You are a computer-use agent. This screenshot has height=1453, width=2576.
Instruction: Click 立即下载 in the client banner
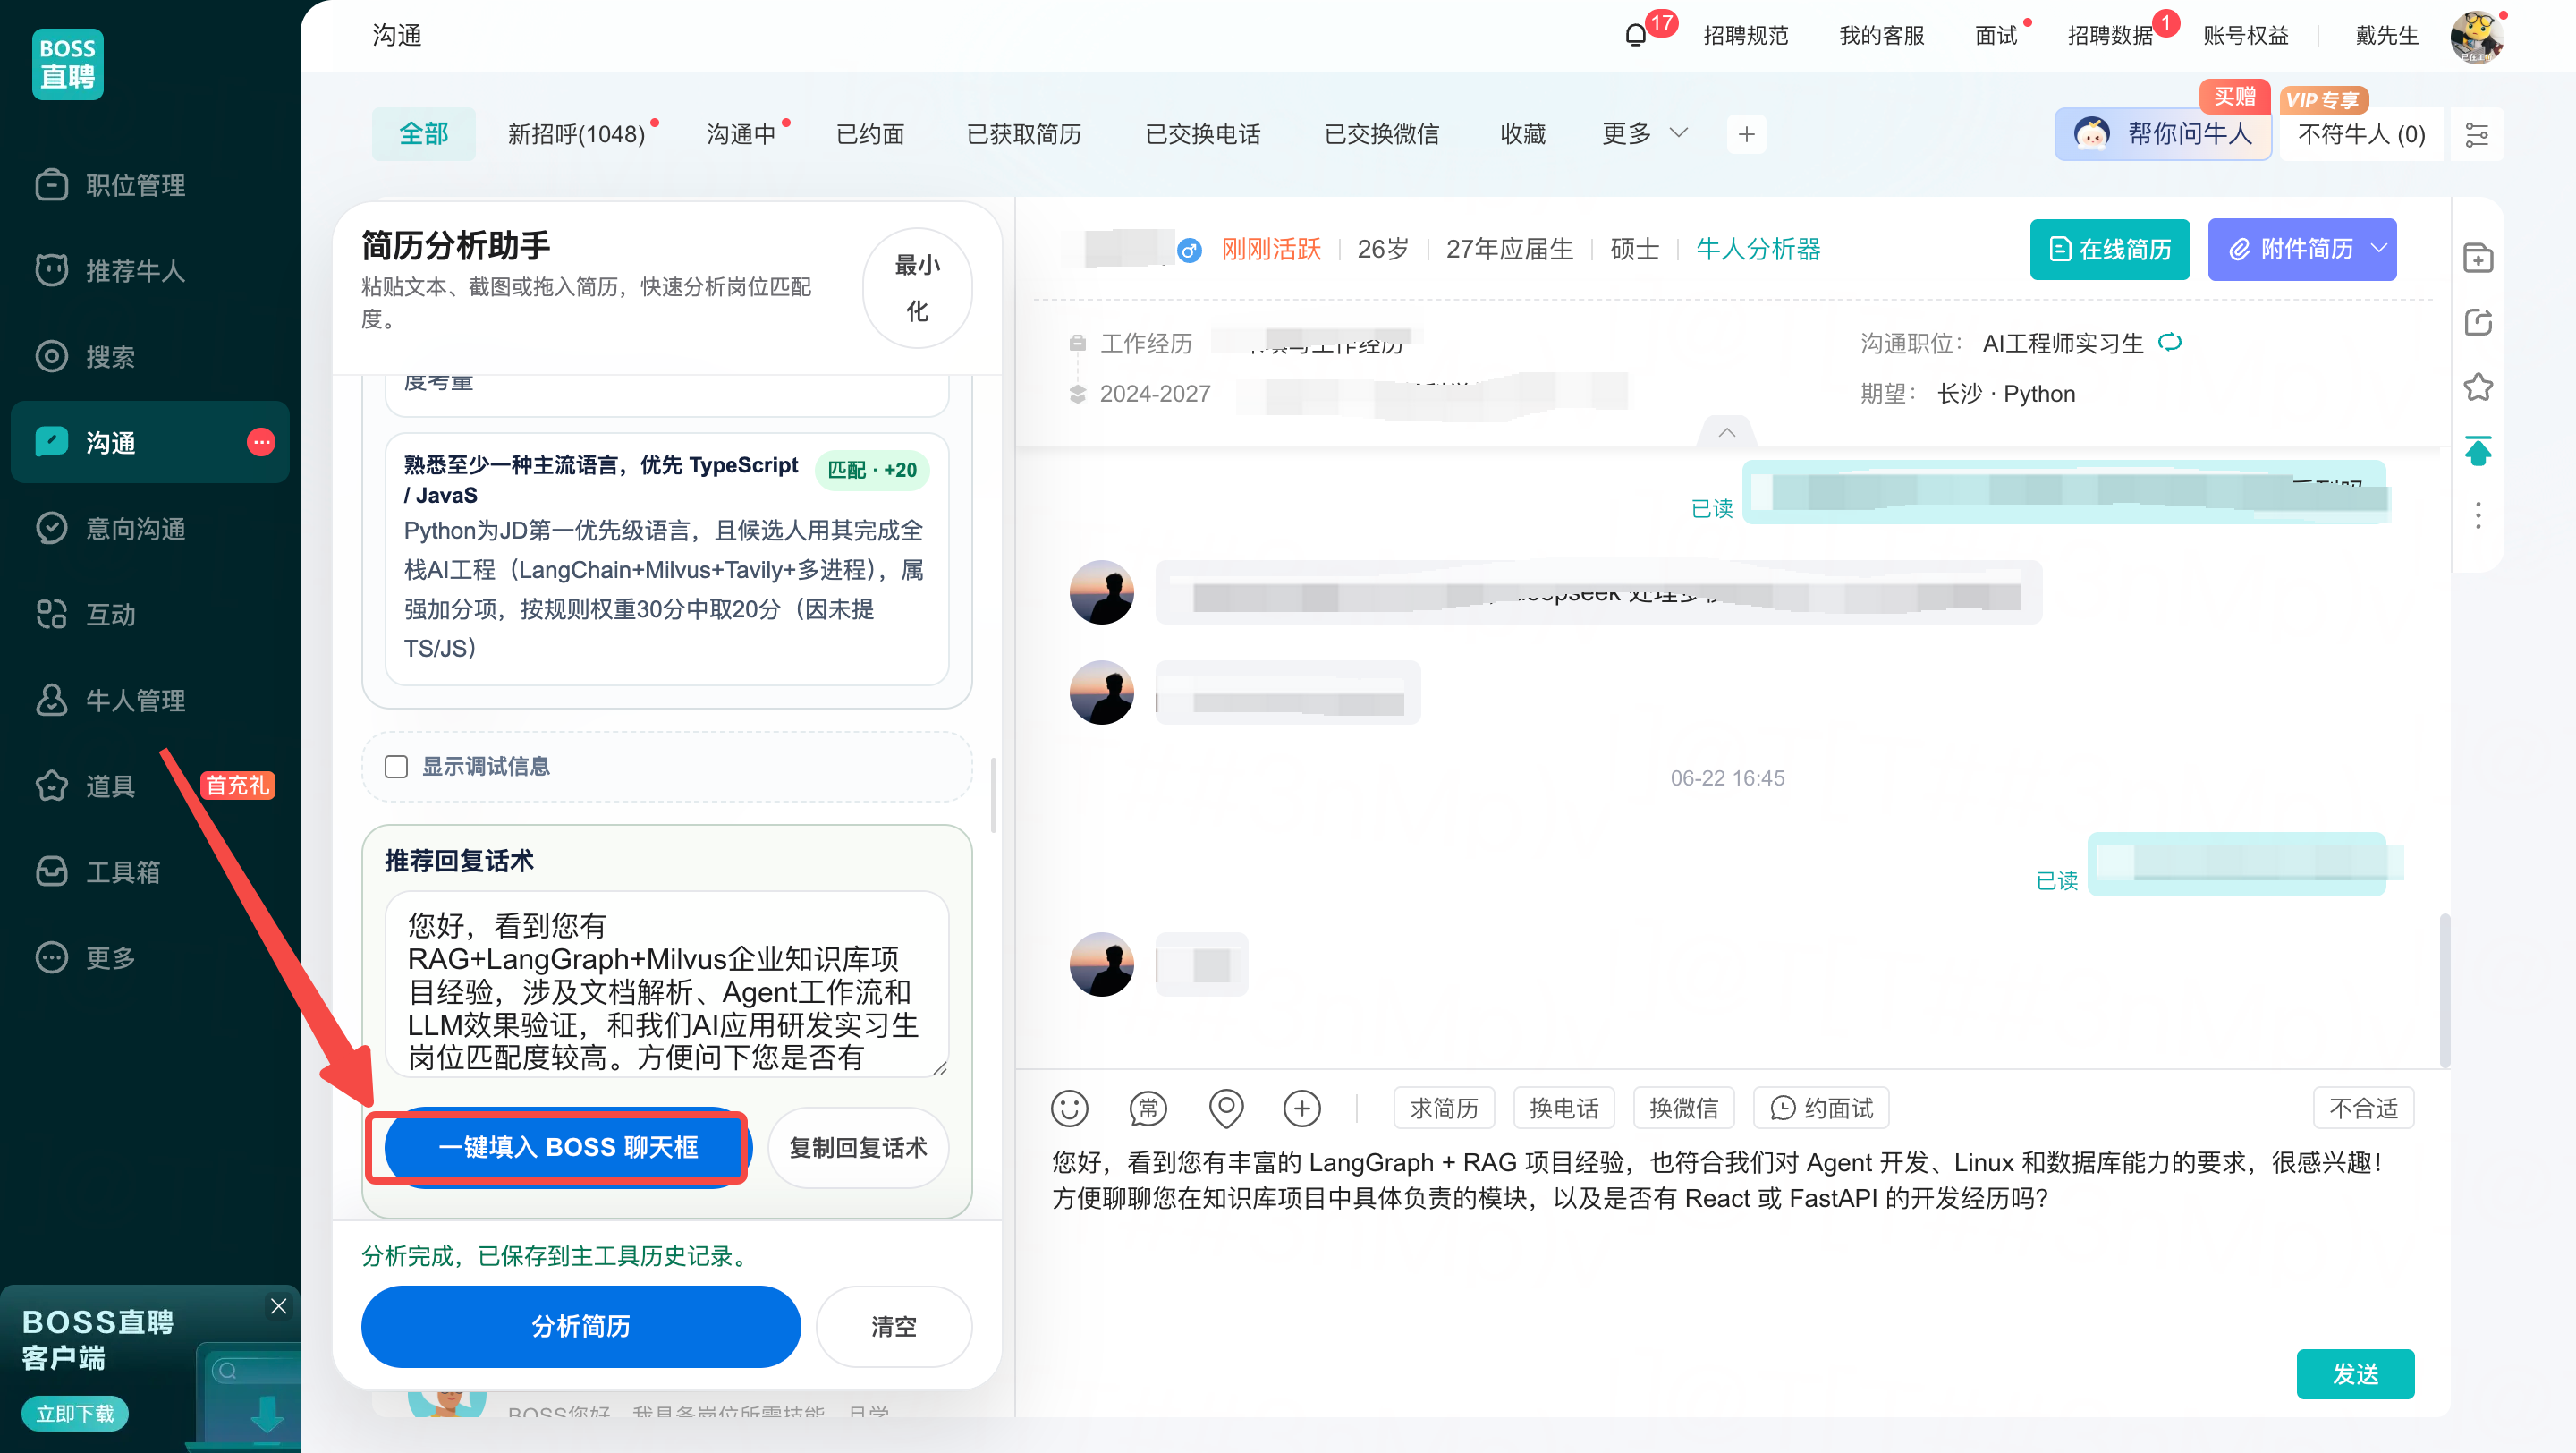[x=75, y=1413]
